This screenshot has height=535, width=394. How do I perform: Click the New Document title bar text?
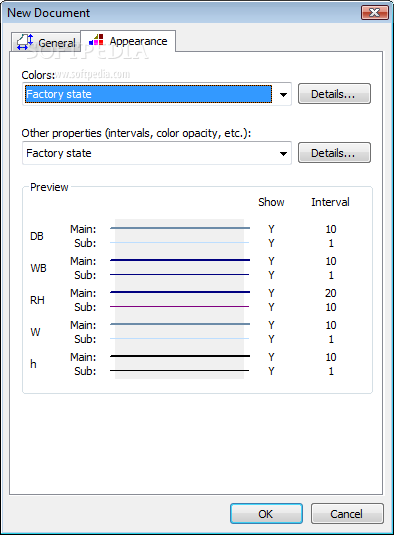(48, 13)
